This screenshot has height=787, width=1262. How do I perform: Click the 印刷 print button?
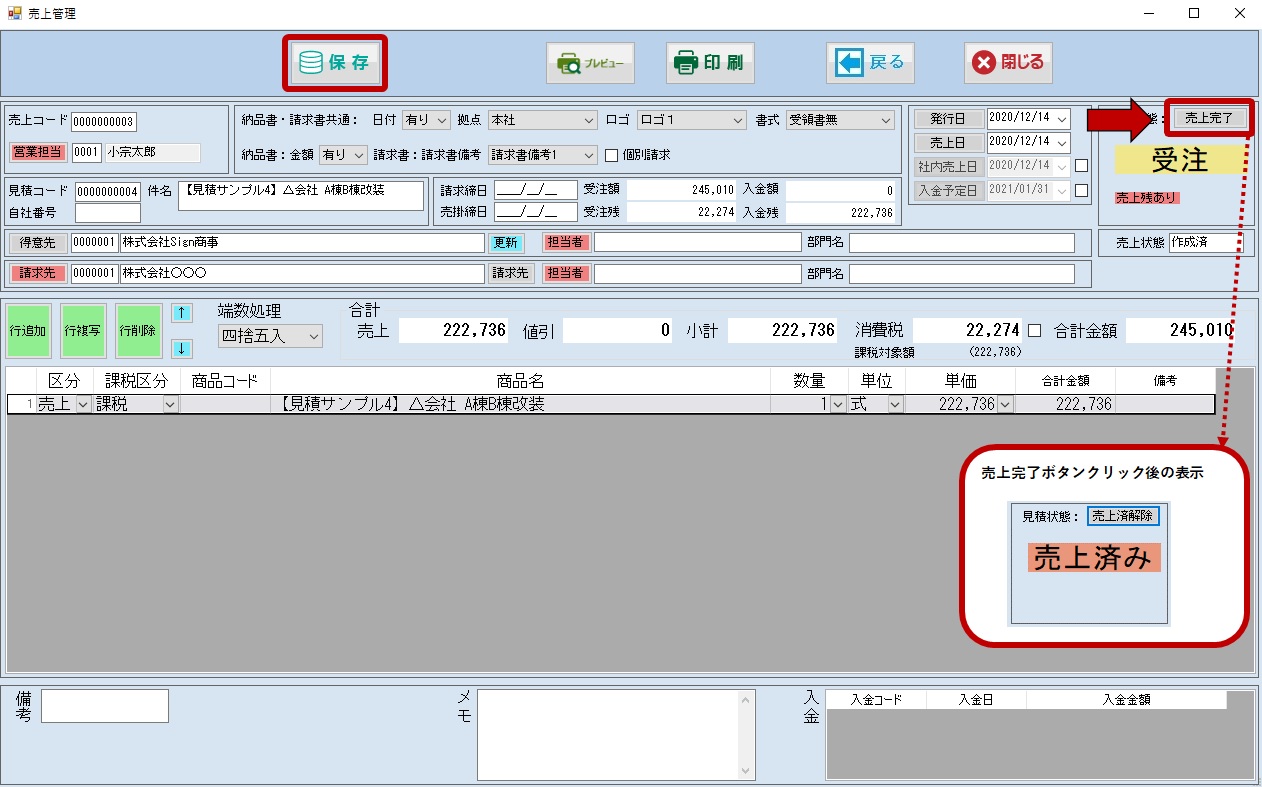pos(709,63)
